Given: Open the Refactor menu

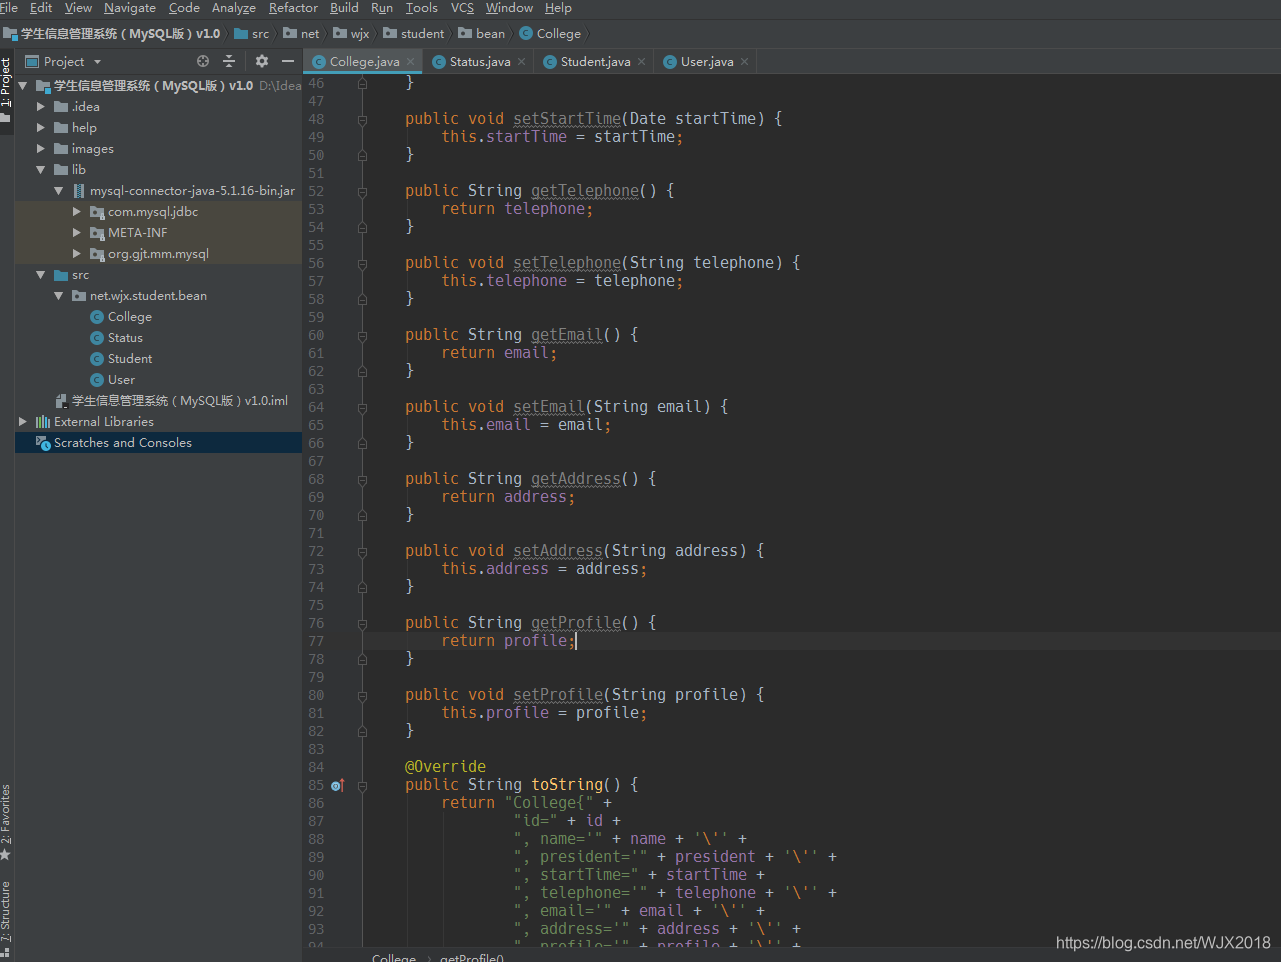Looking at the screenshot, I should (293, 8).
